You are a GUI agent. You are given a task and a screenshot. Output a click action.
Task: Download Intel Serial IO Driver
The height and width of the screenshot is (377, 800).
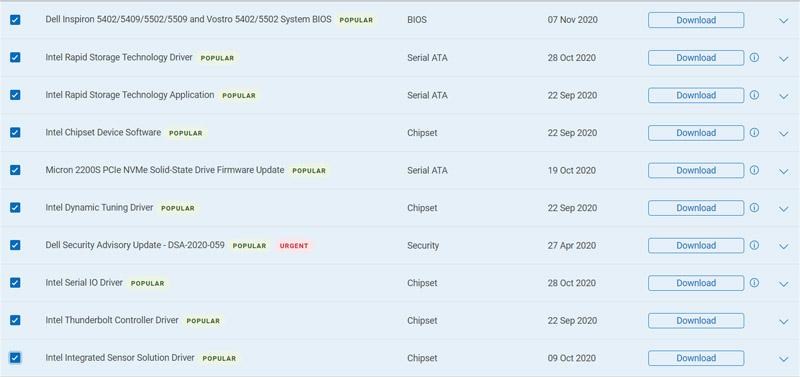tap(696, 283)
